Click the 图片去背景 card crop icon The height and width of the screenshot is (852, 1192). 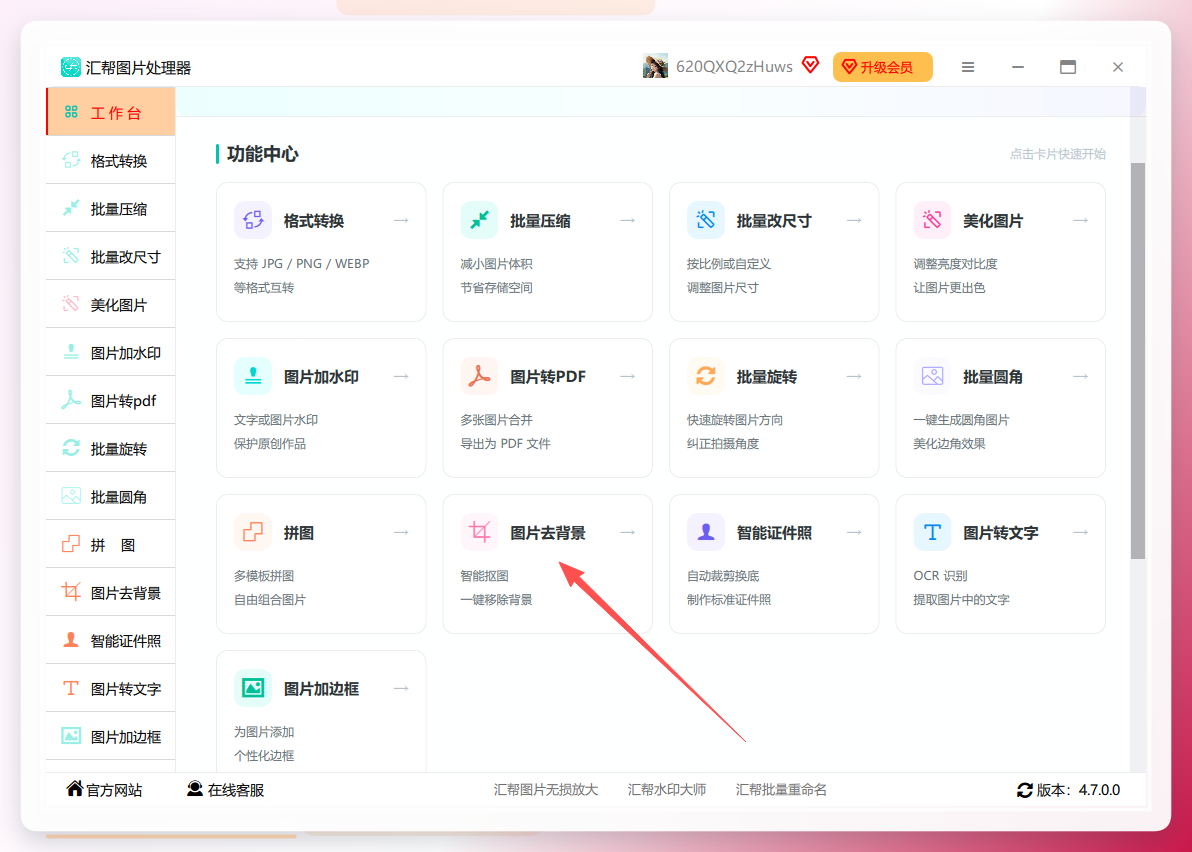480,532
